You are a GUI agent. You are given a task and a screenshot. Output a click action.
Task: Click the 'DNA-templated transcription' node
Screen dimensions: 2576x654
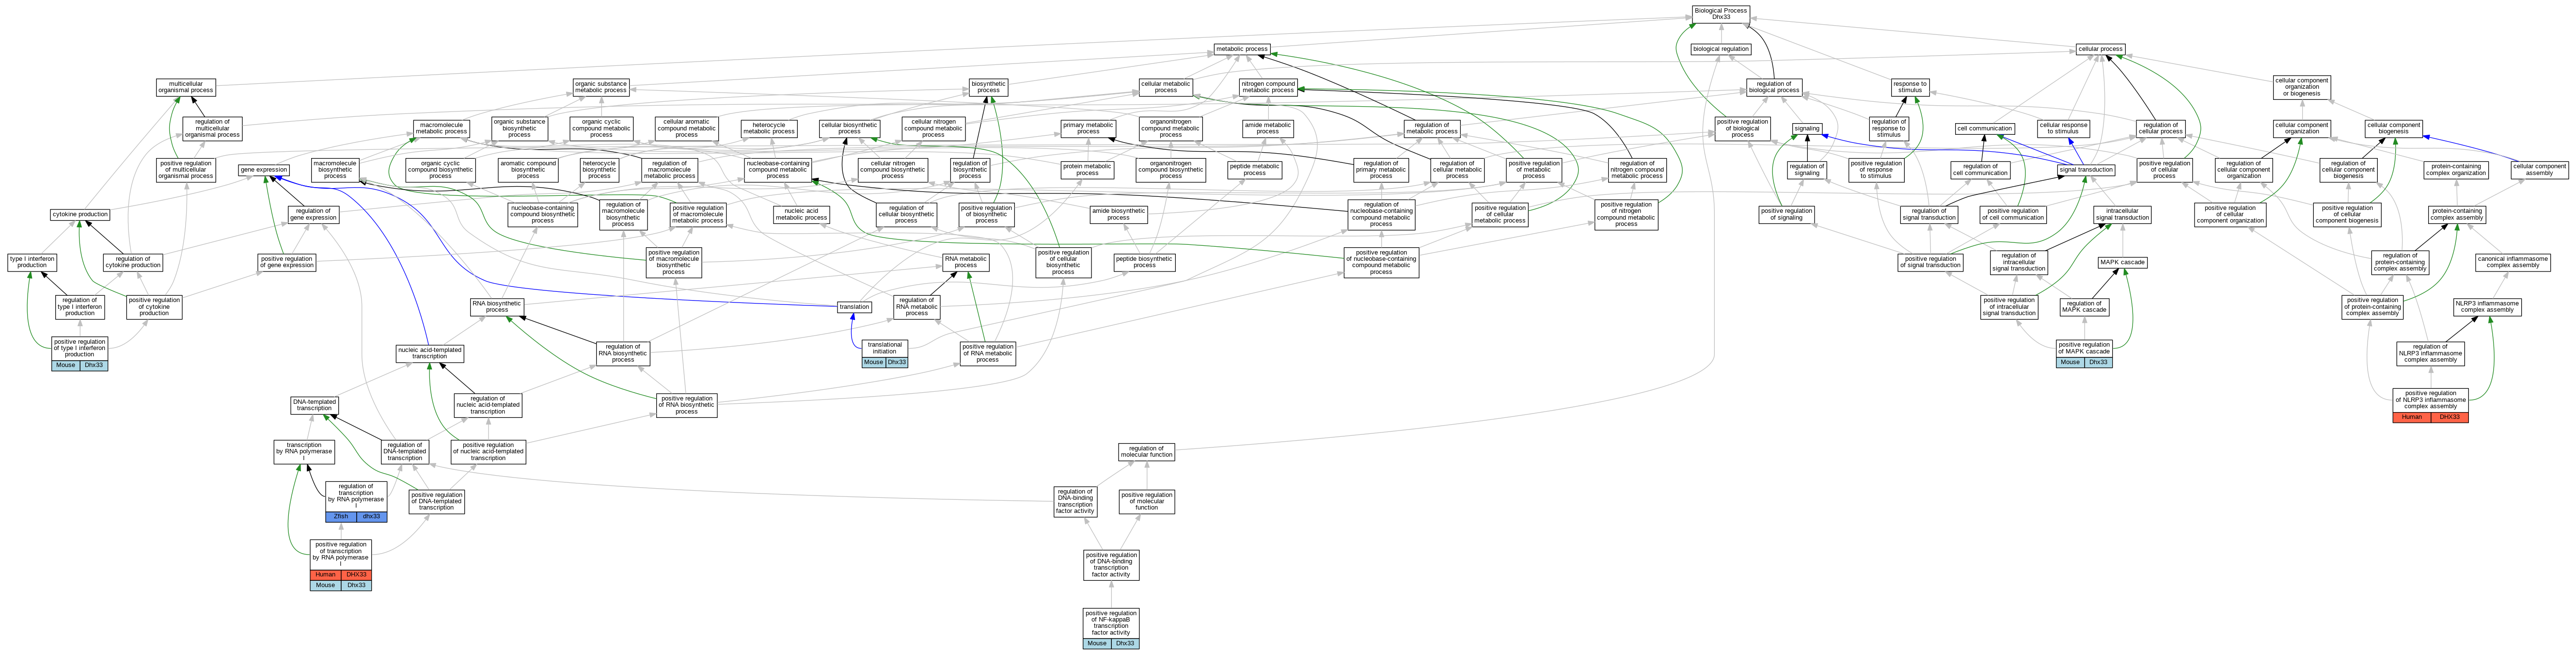coord(314,405)
